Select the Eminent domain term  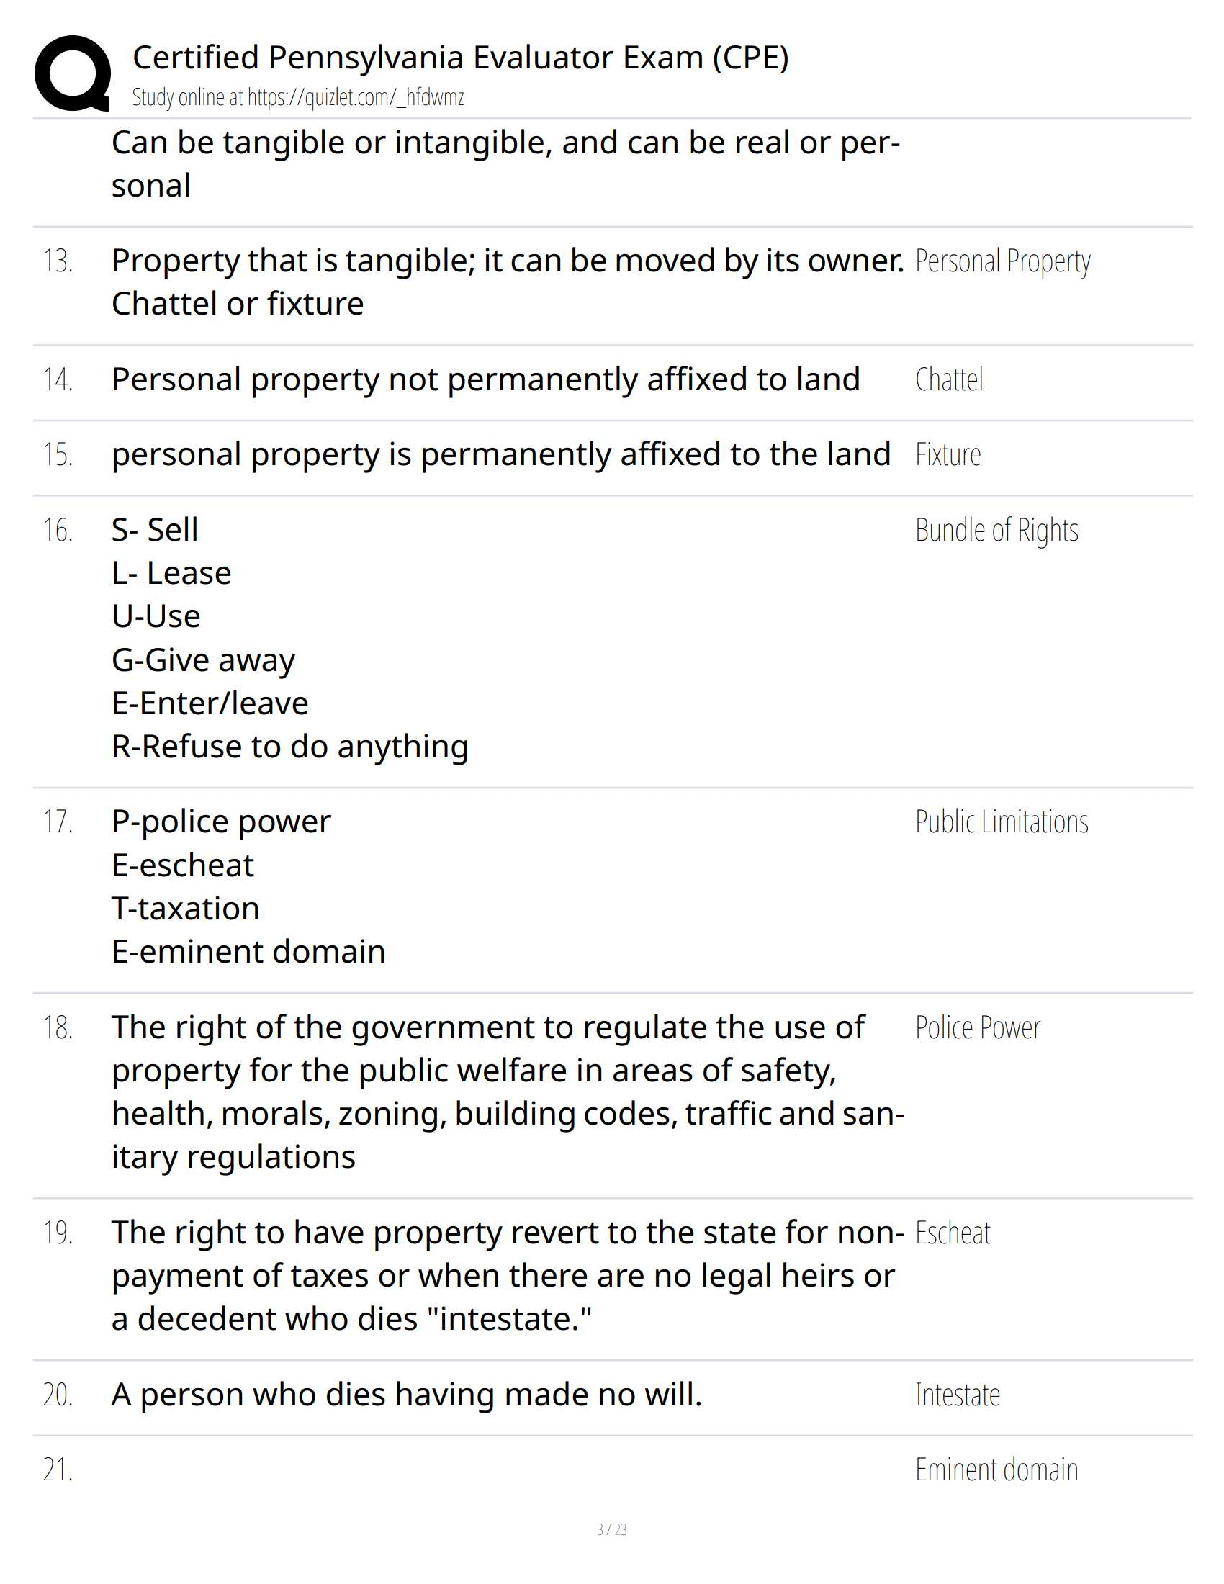pos(996,1470)
